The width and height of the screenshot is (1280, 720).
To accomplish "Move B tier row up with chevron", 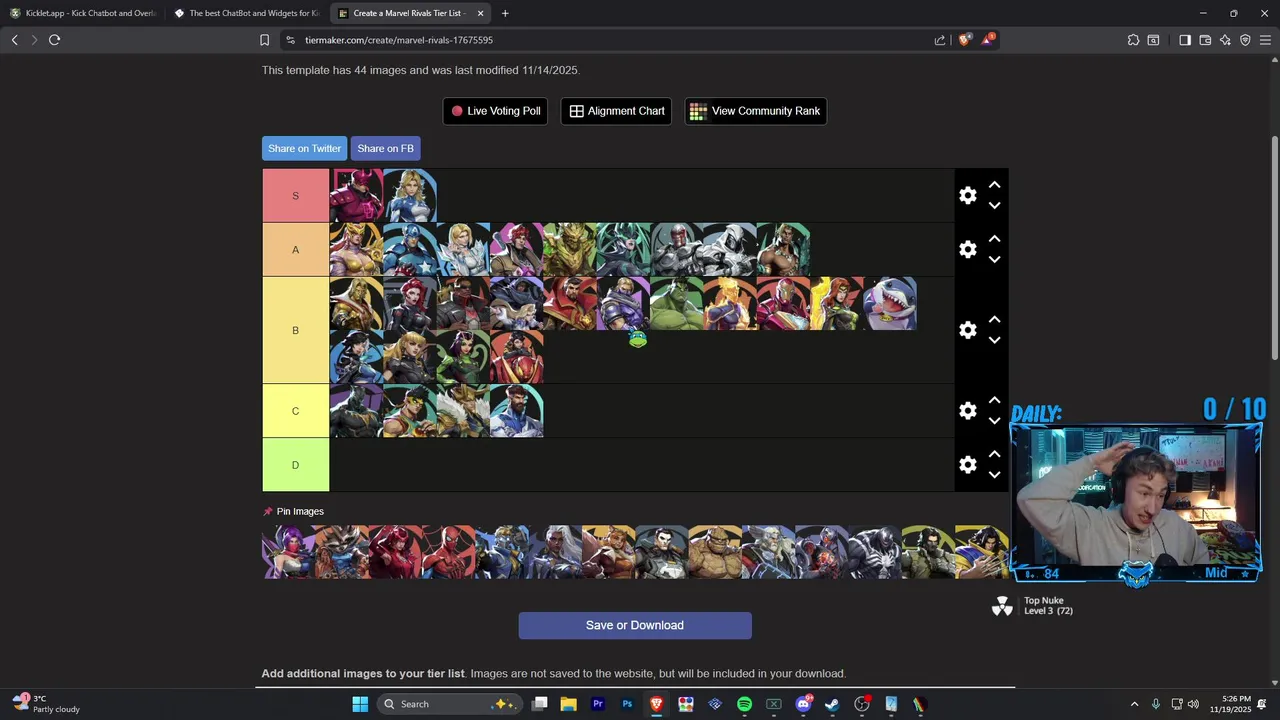I will coord(994,320).
